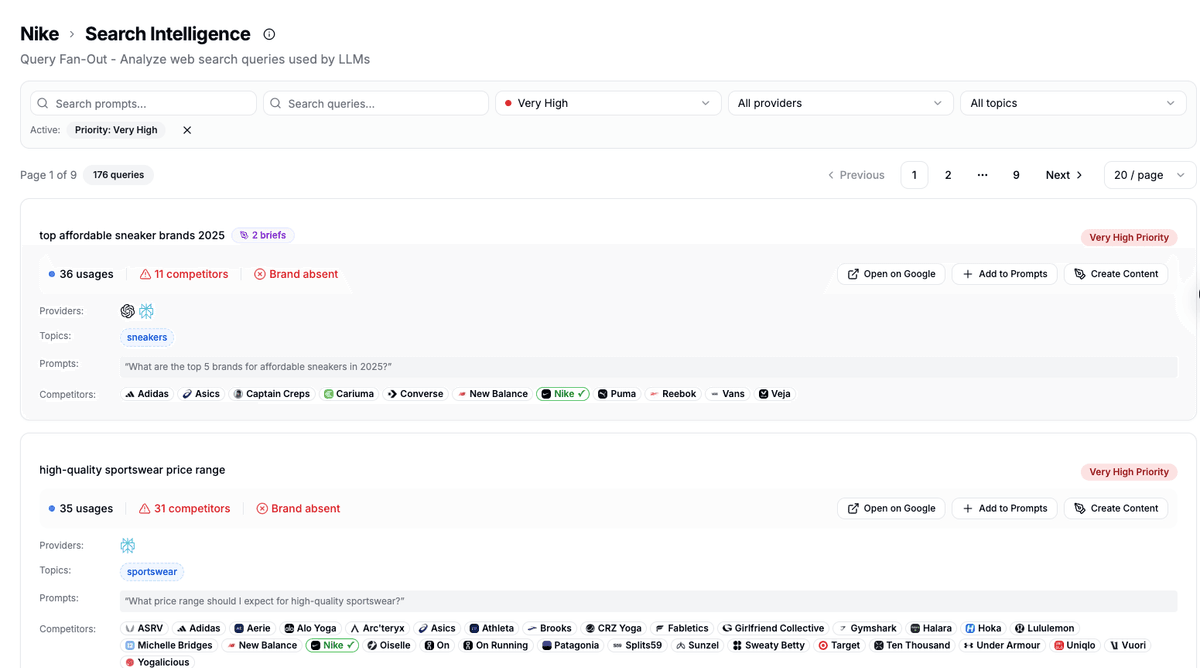Image resolution: width=1200 pixels, height=668 pixels.
Task: Open the 2 briefs badge
Action: (x=263, y=235)
